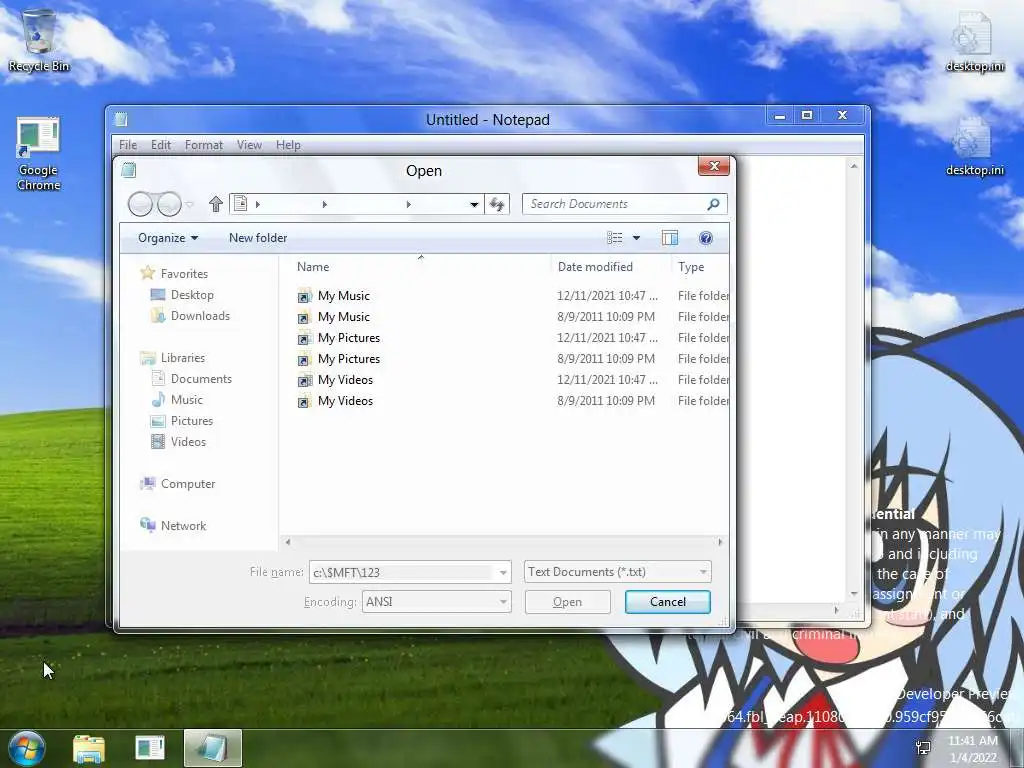Open Notepad Help menu

coord(288,145)
